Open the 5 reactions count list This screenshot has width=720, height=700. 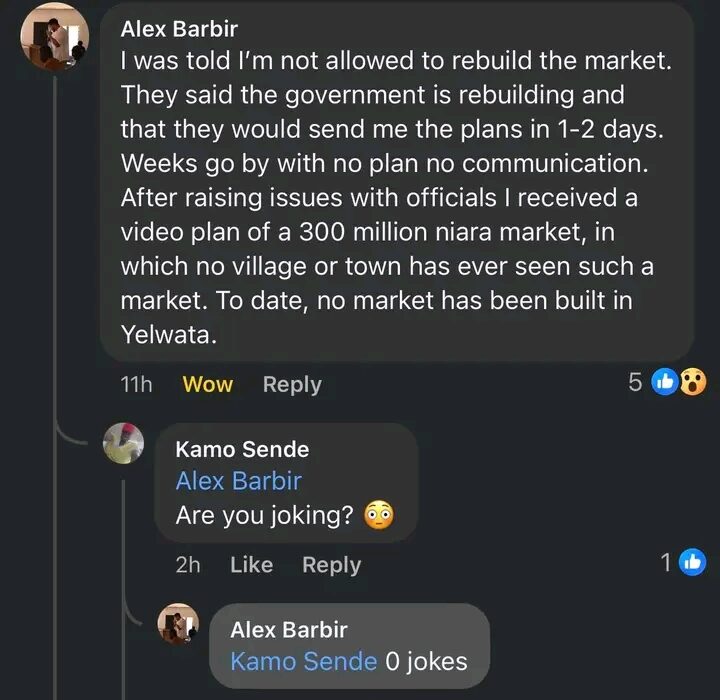click(x=636, y=382)
